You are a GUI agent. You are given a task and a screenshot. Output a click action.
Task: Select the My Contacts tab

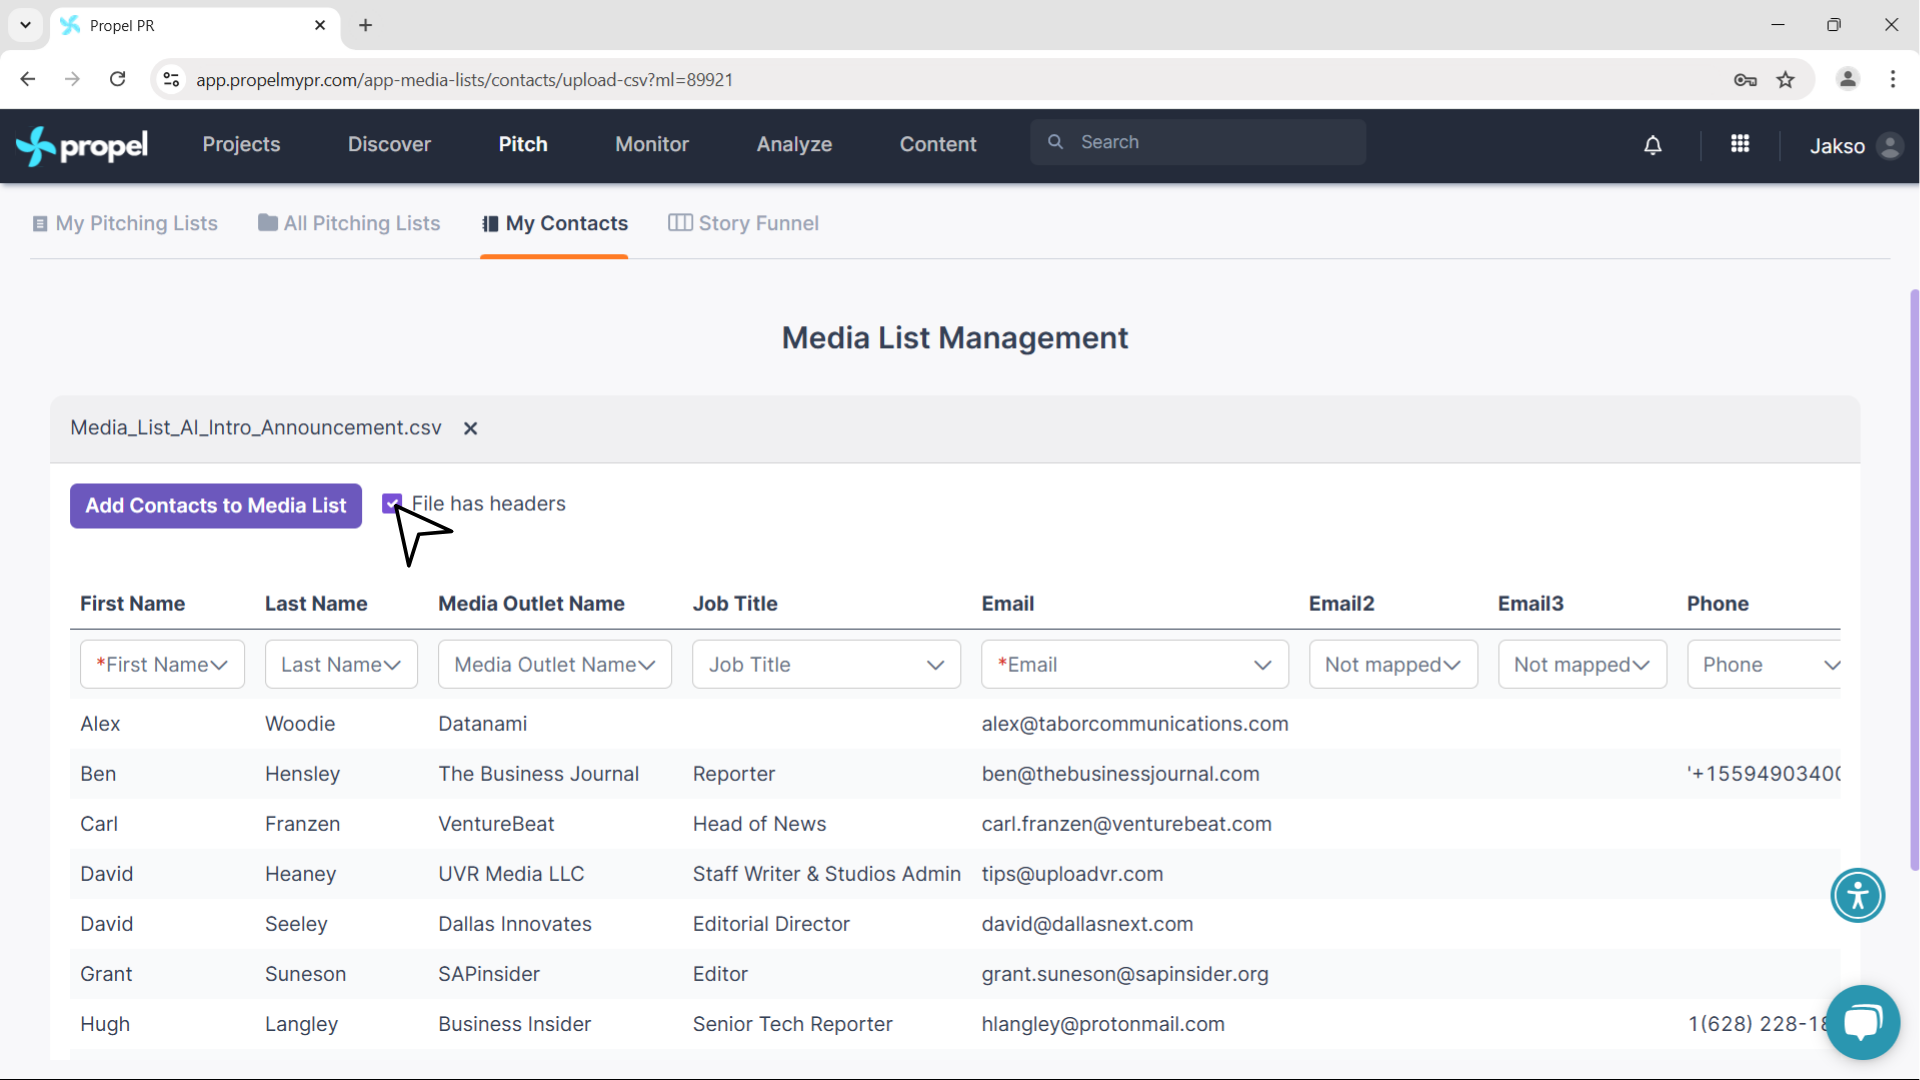pyautogui.click(x=555, y=223)
